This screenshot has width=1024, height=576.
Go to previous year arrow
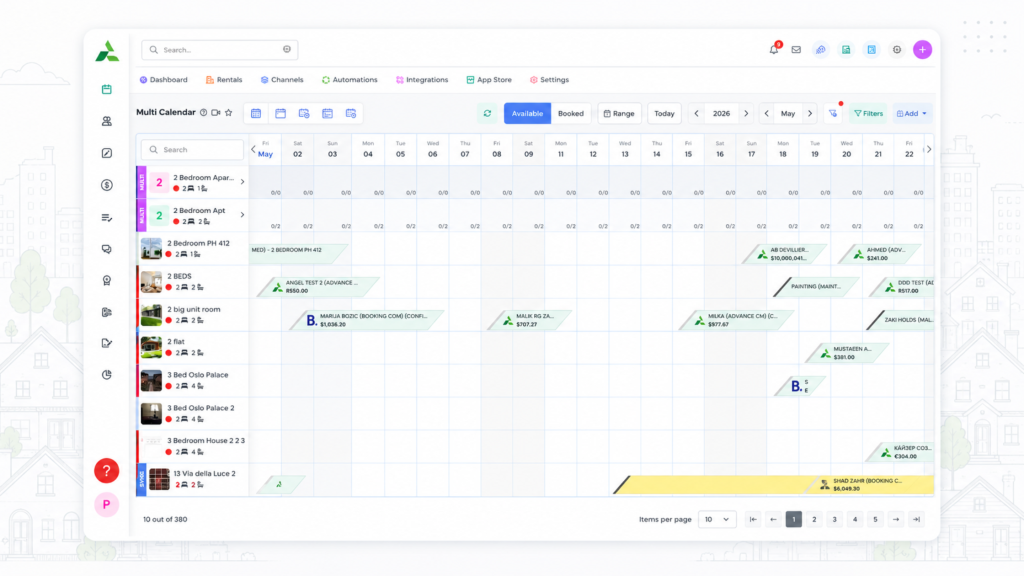point(696,114)
